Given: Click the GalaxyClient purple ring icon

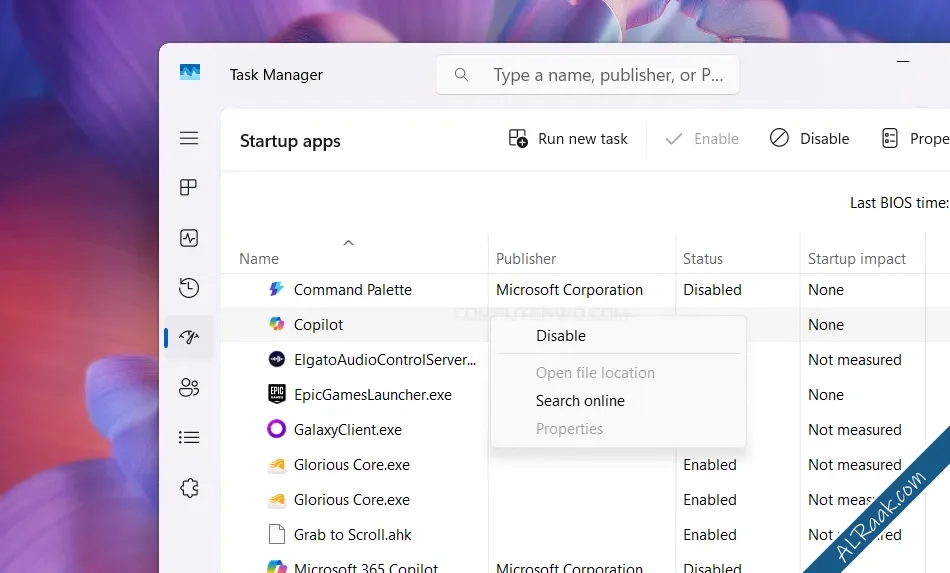Looking at the screenshot, I should click(x=276, y=429).
